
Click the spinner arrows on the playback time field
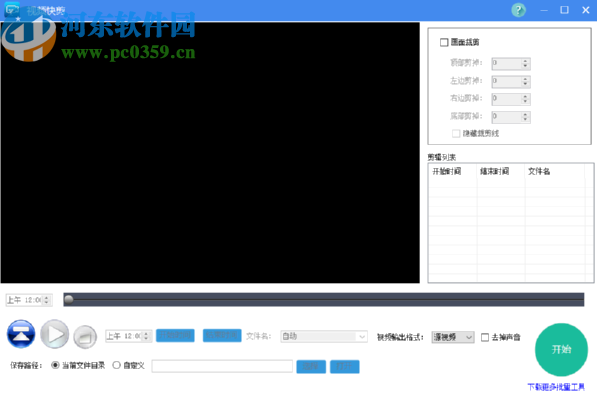click(46, 300)
